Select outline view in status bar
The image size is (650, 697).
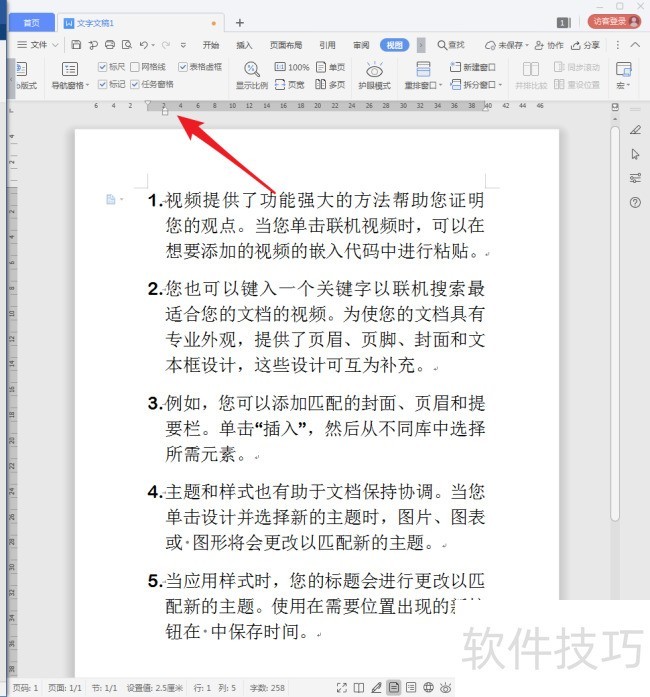411,688
